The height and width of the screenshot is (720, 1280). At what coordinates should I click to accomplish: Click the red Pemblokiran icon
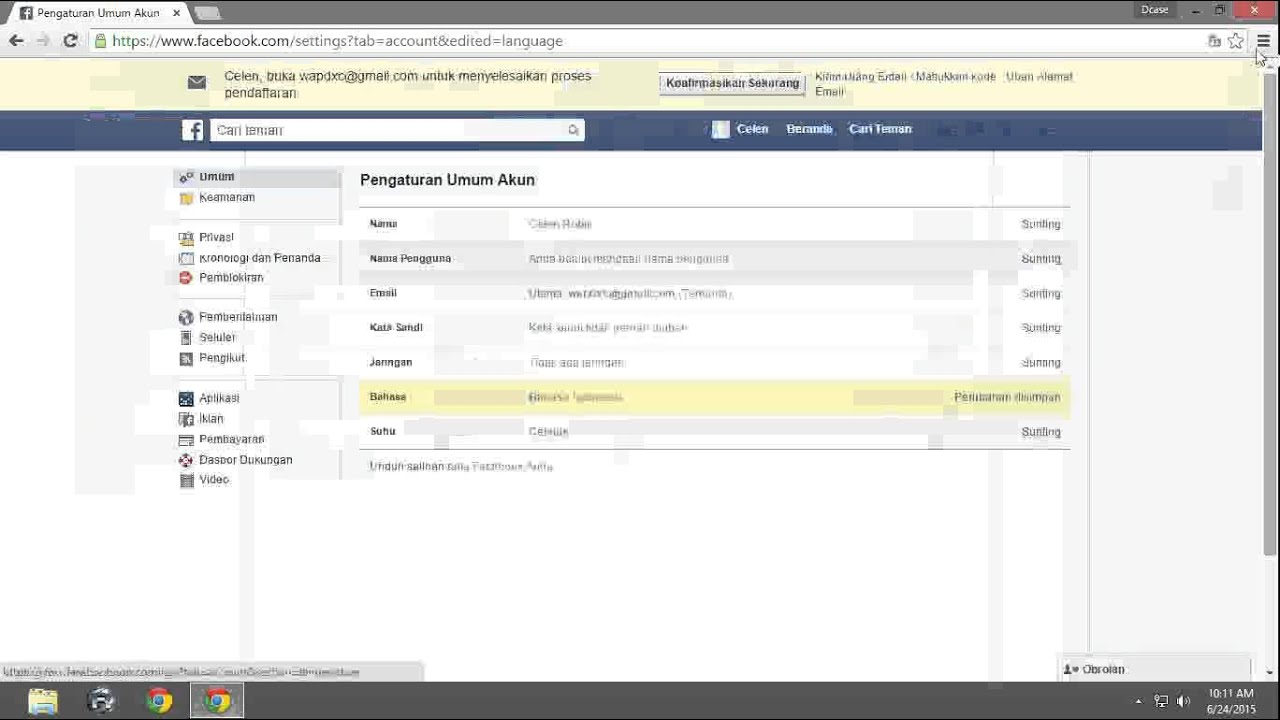[x=186, y=278]
